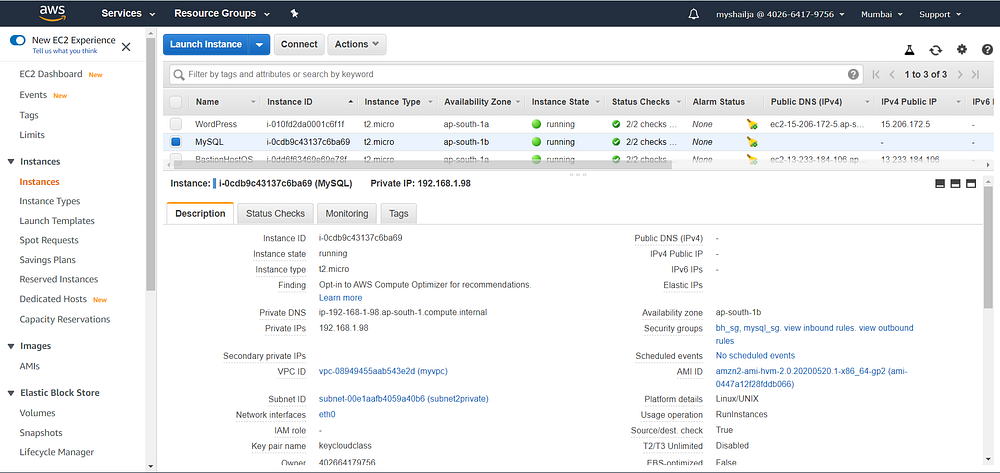Select the BastionHostOS instance checkbox
Viewport: 1000px width, 473px height.
(176, 159)
